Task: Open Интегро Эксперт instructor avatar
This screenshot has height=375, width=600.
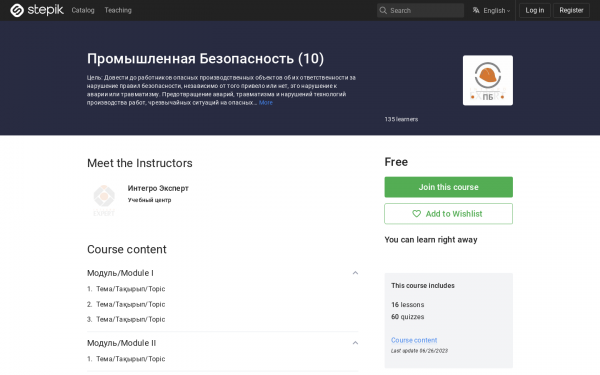Action: [104, 200]
